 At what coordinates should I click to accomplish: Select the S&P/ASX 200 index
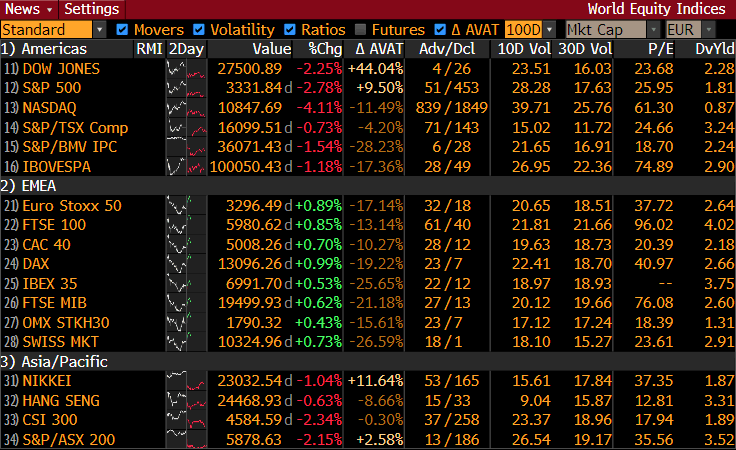click(x=69, y=439)
